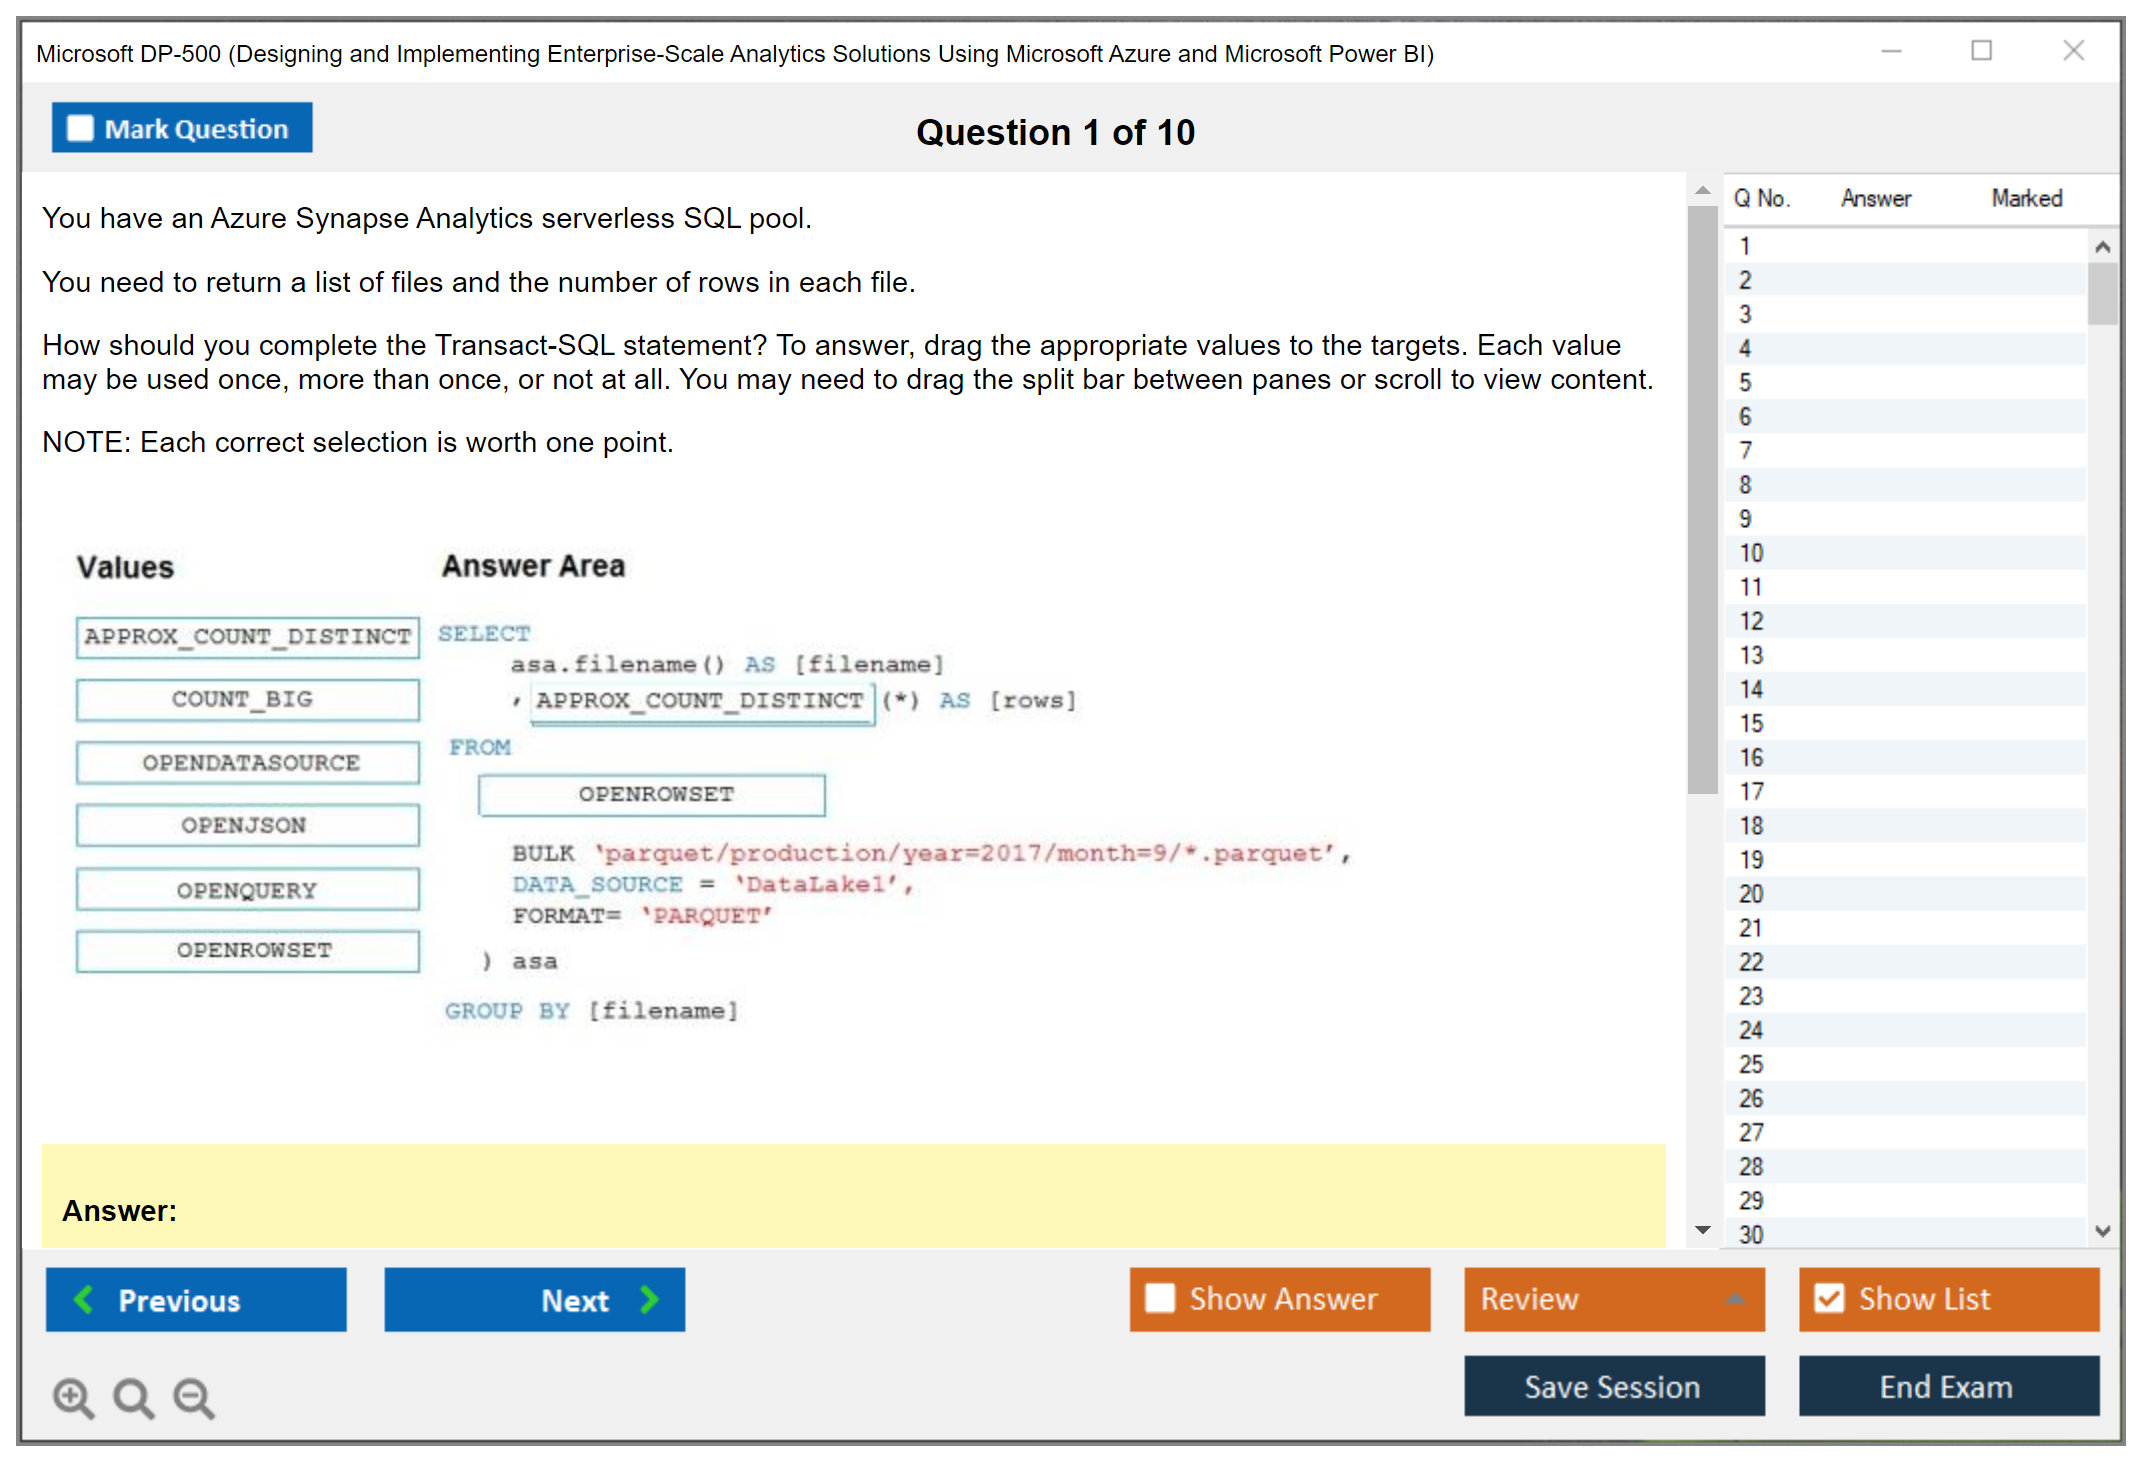This screenshot has width=2150, height=1470.
Task: Uncheck the Show List checkbox
Action: click(x=1829, y=1298)
